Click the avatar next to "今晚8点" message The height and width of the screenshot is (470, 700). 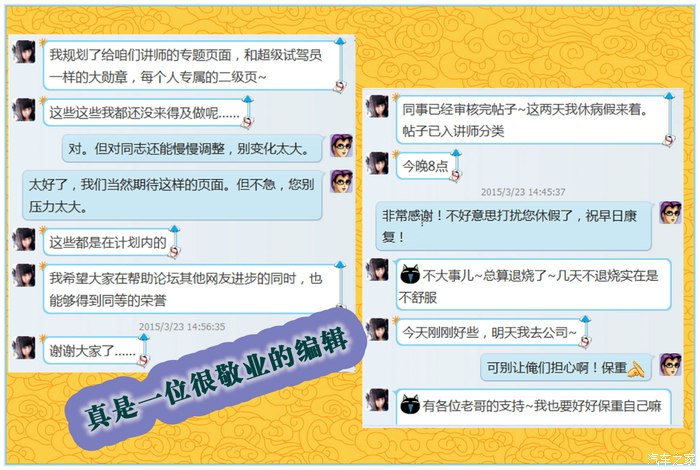pos(378,163)
